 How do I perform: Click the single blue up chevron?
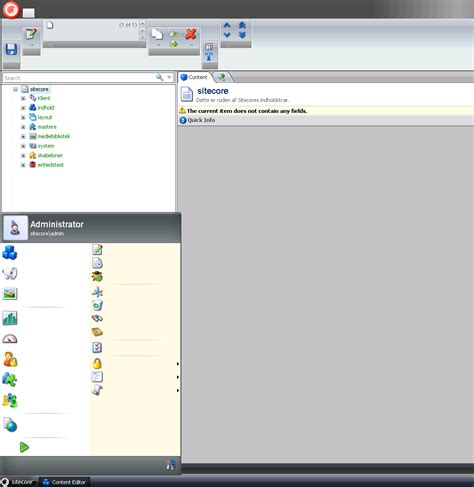pyautogui.click(x=227, y=25)
